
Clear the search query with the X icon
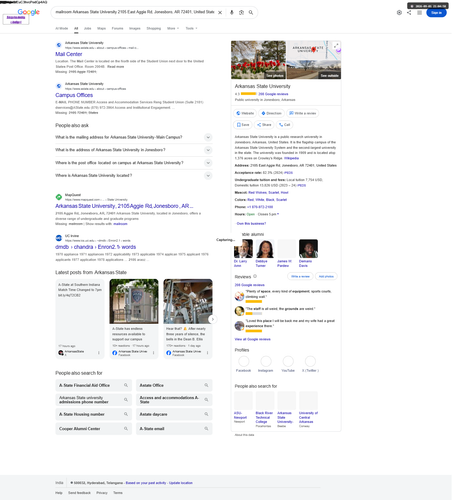[220, 12]
